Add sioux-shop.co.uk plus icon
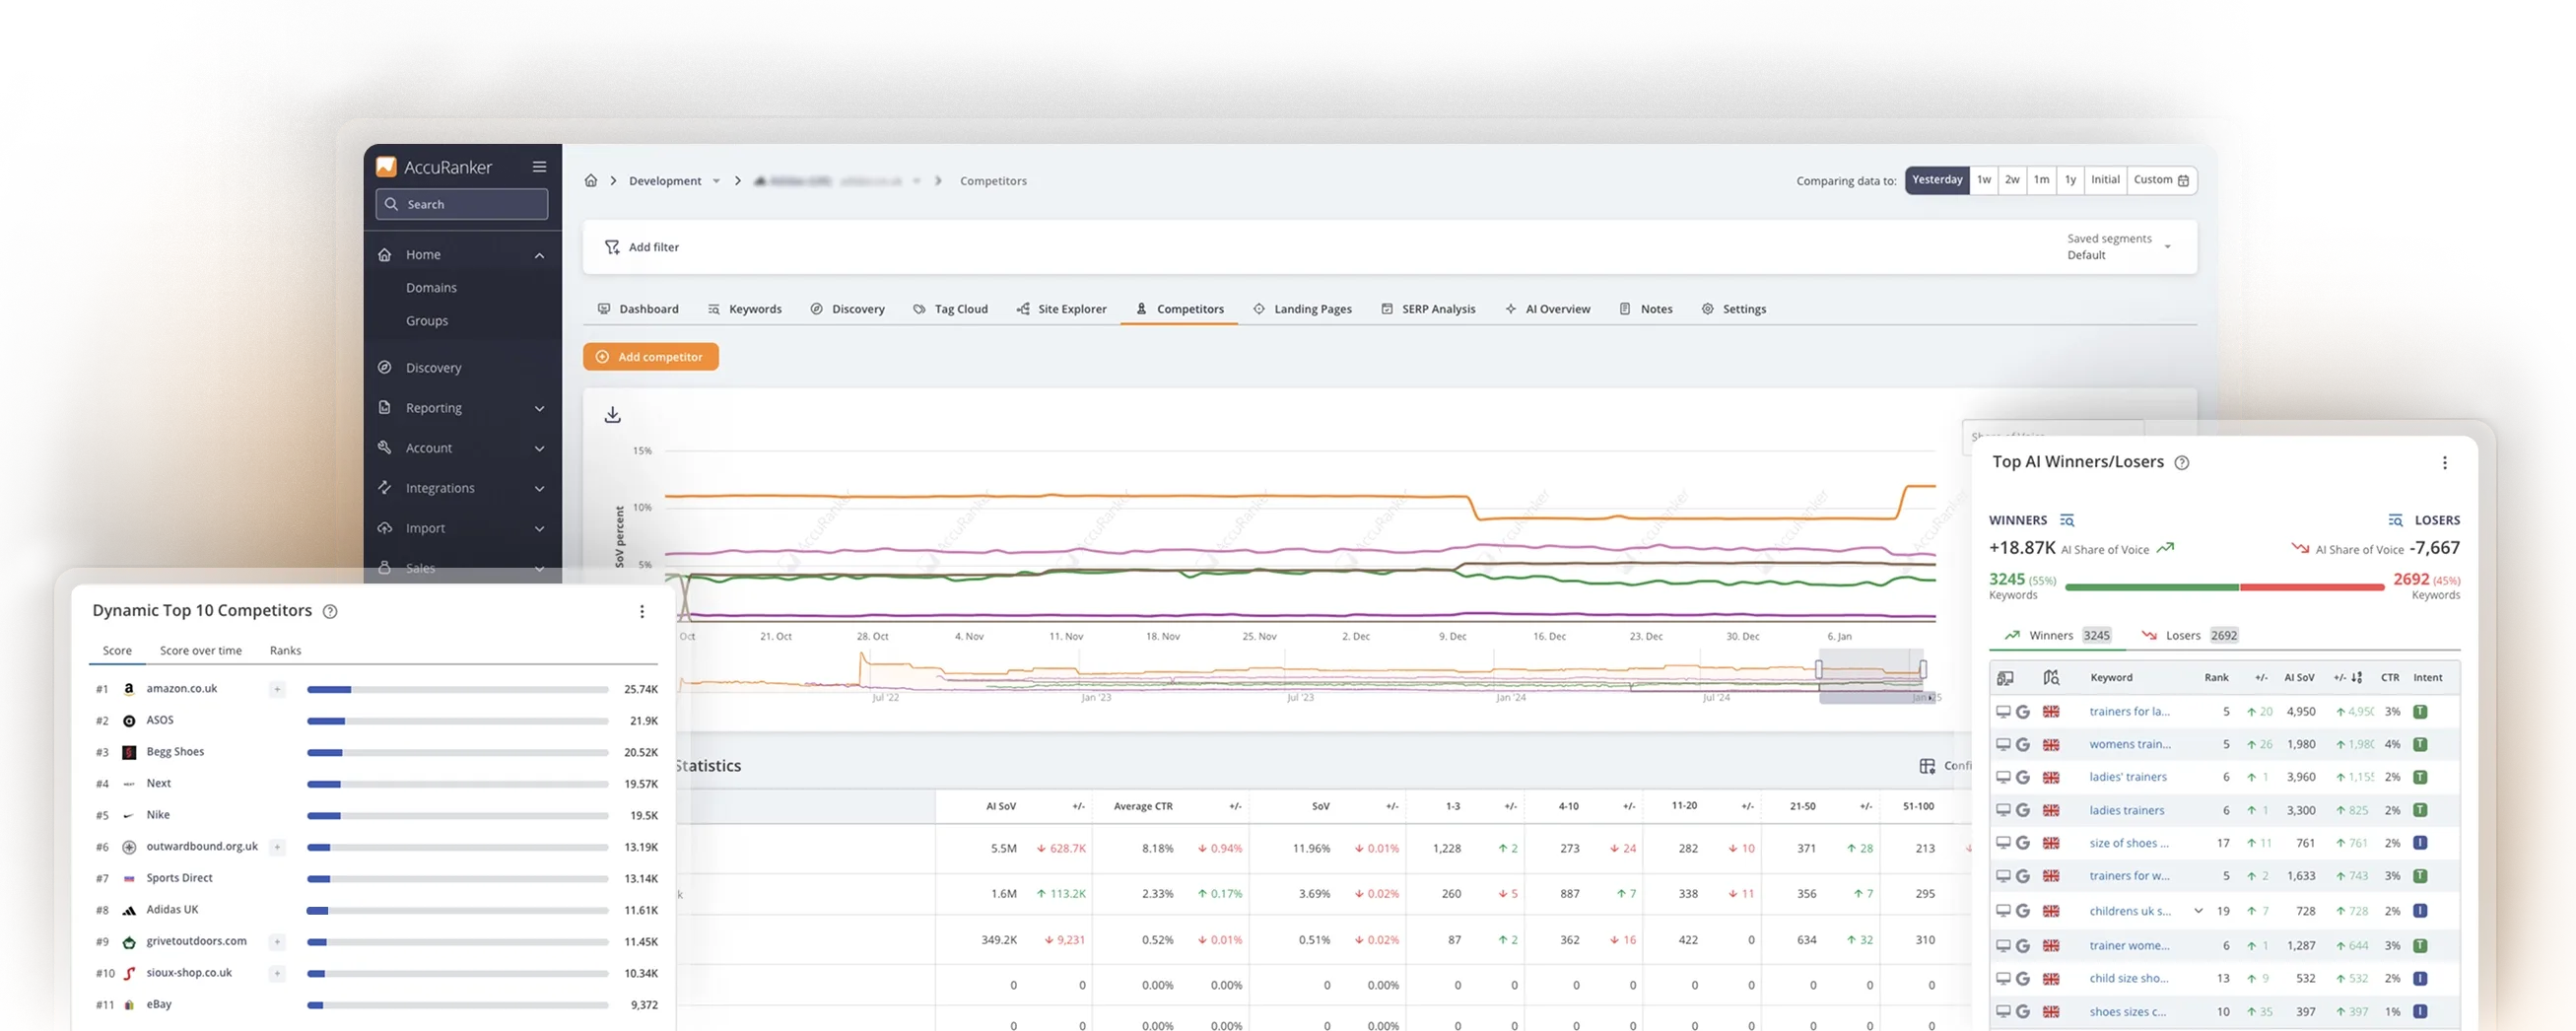 coord(277,973)
